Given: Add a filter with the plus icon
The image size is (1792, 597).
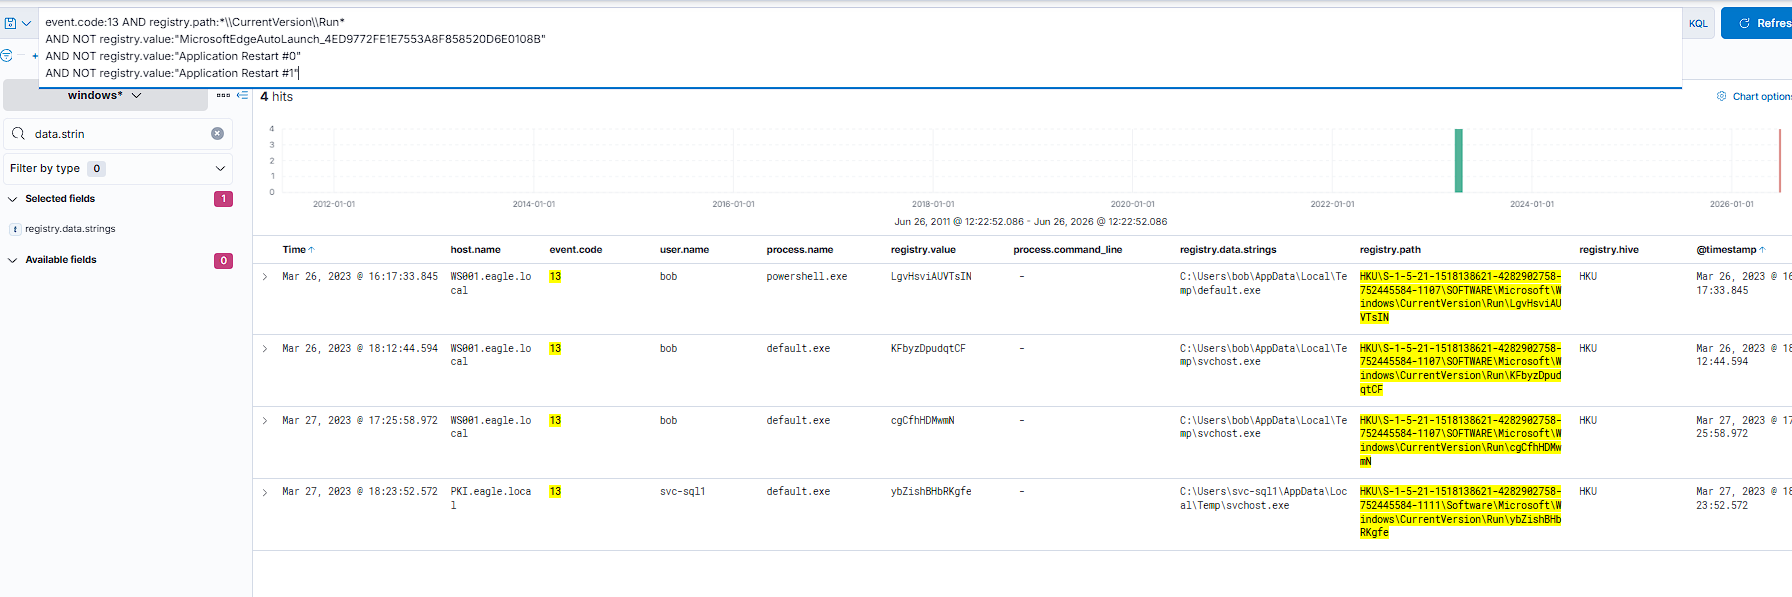Looking at the screenshot, I should [x=35, y=56].
